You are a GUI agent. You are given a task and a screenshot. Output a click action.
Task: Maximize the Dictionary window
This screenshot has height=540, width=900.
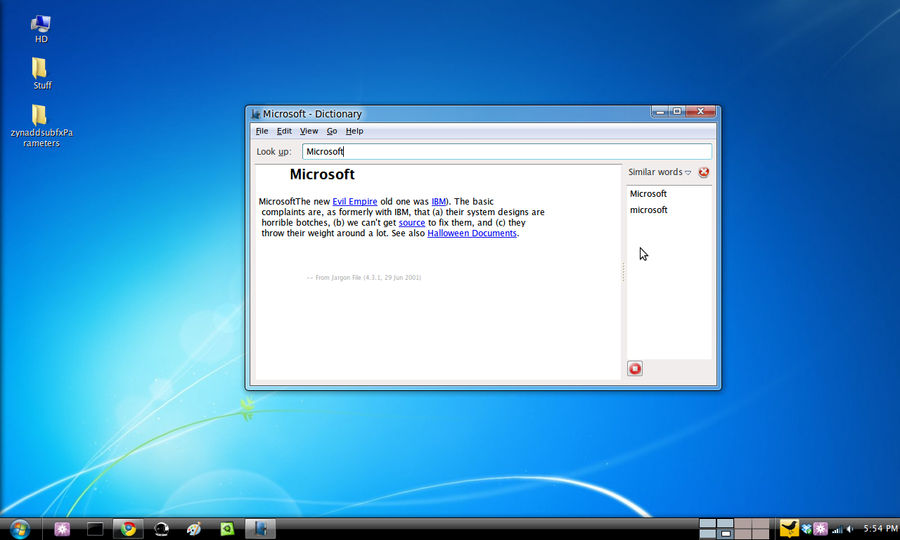677,111
